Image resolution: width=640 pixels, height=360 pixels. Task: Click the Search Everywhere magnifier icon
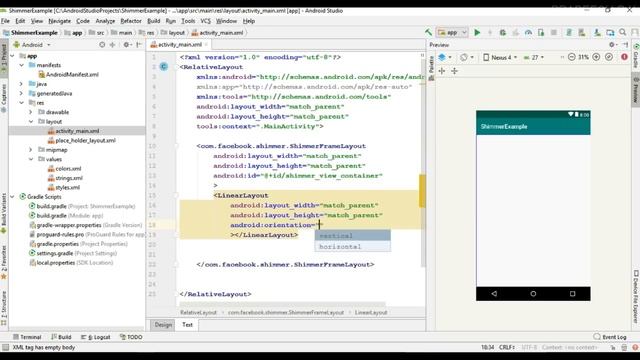623,33
